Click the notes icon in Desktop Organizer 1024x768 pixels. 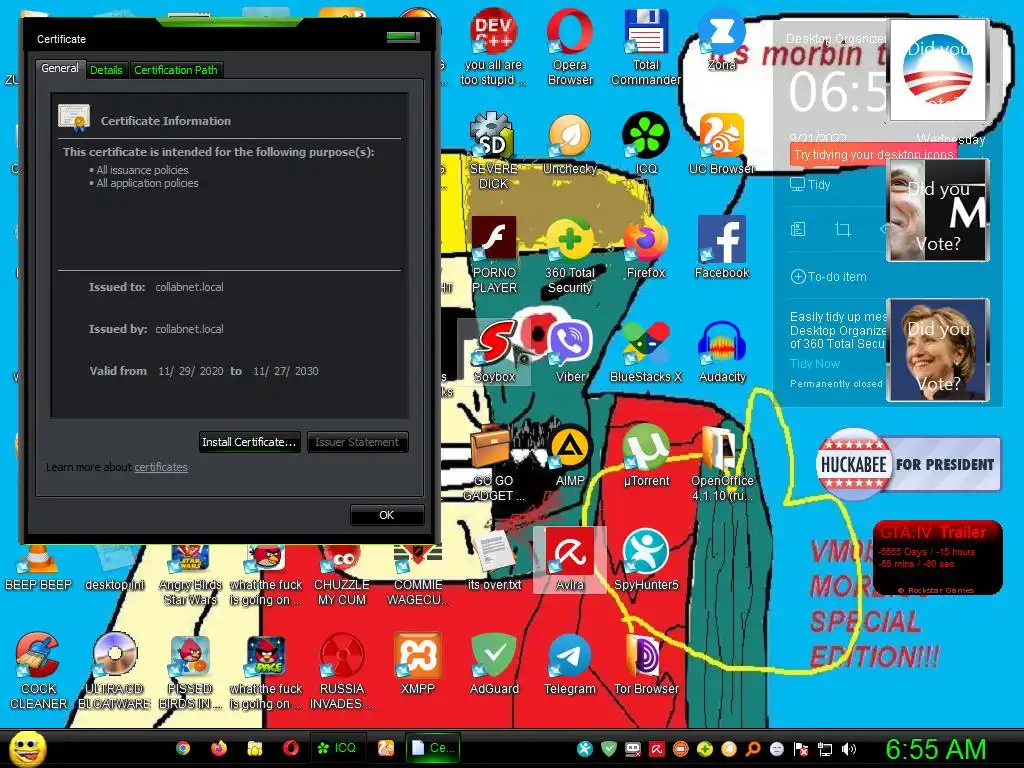coord(798,229)
